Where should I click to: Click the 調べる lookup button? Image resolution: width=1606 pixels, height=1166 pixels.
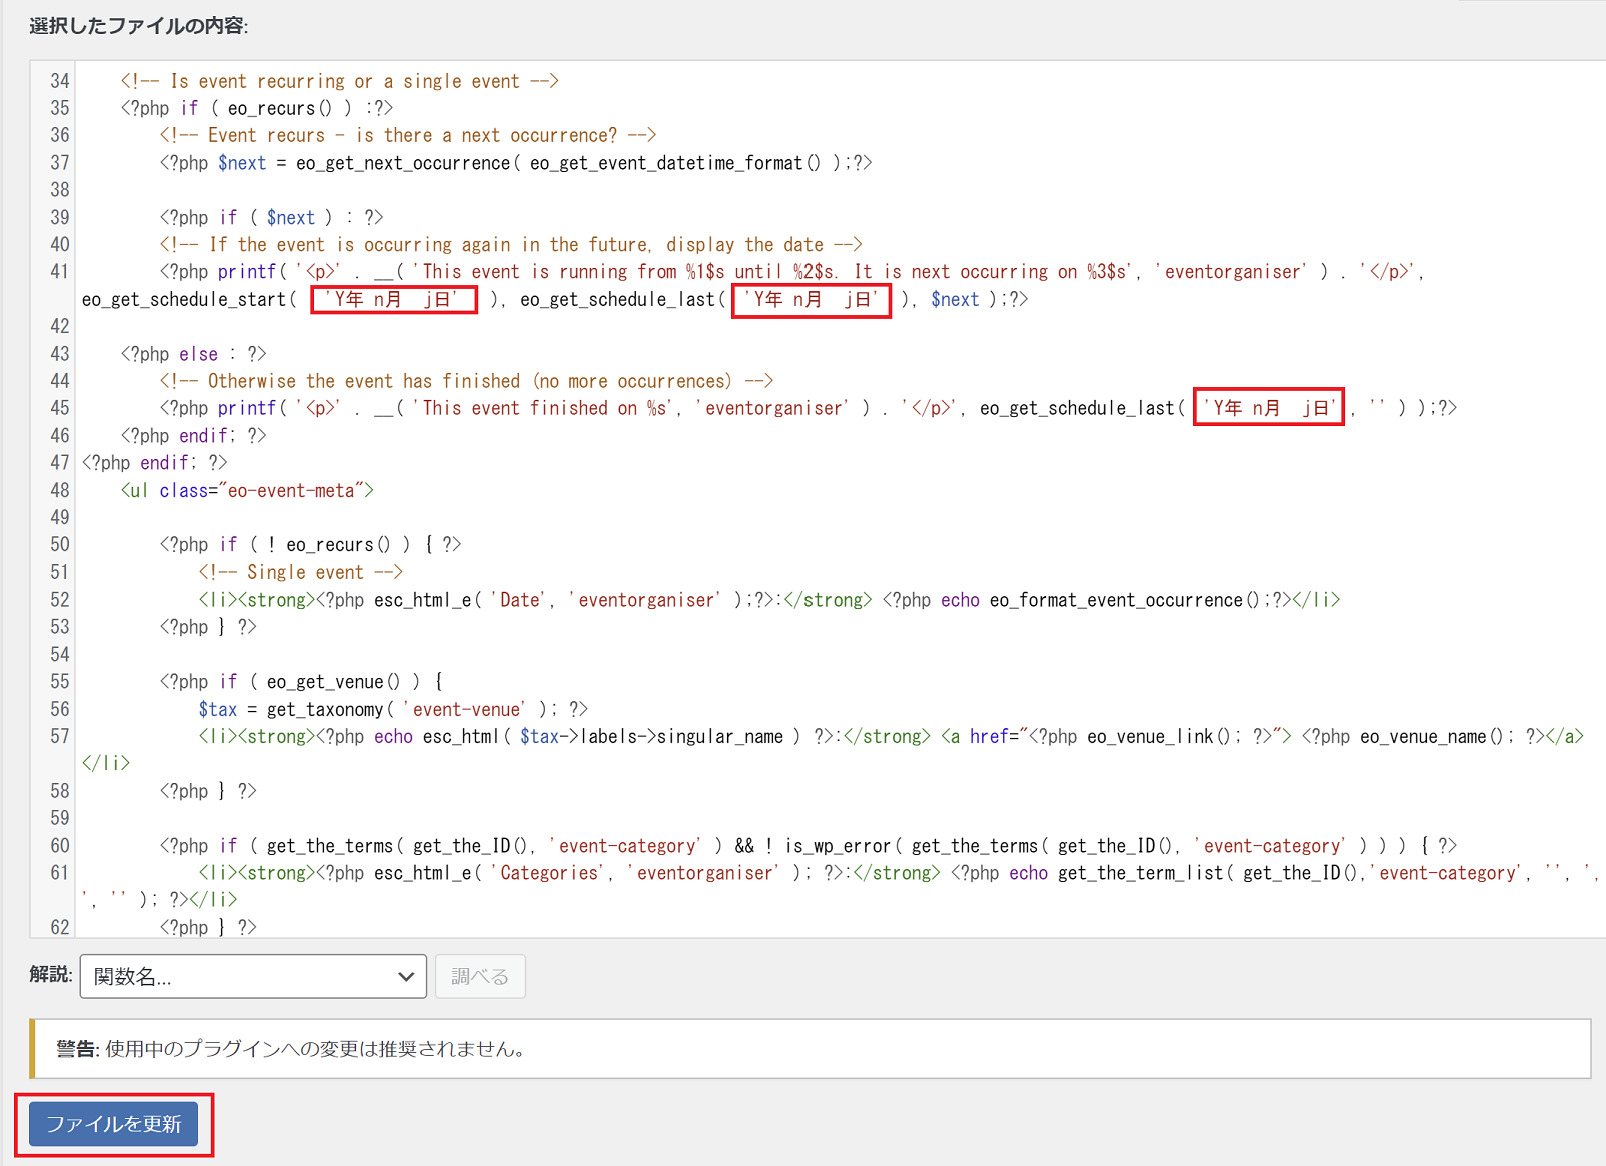[480, 976]
